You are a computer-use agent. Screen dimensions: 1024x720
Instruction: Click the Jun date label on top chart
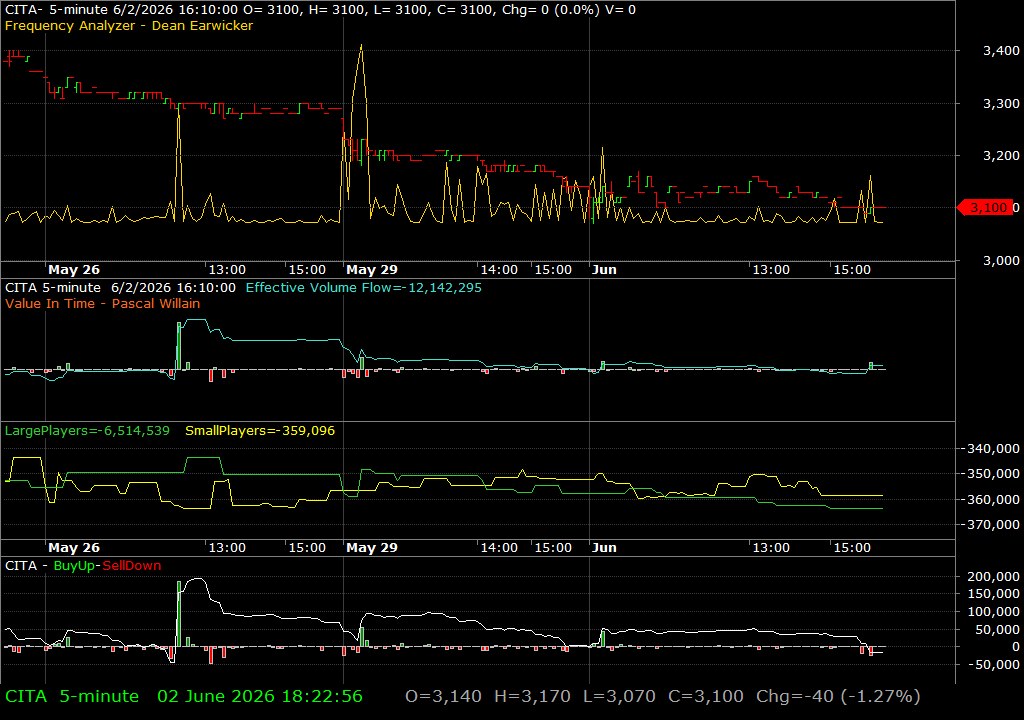(604, 269)
